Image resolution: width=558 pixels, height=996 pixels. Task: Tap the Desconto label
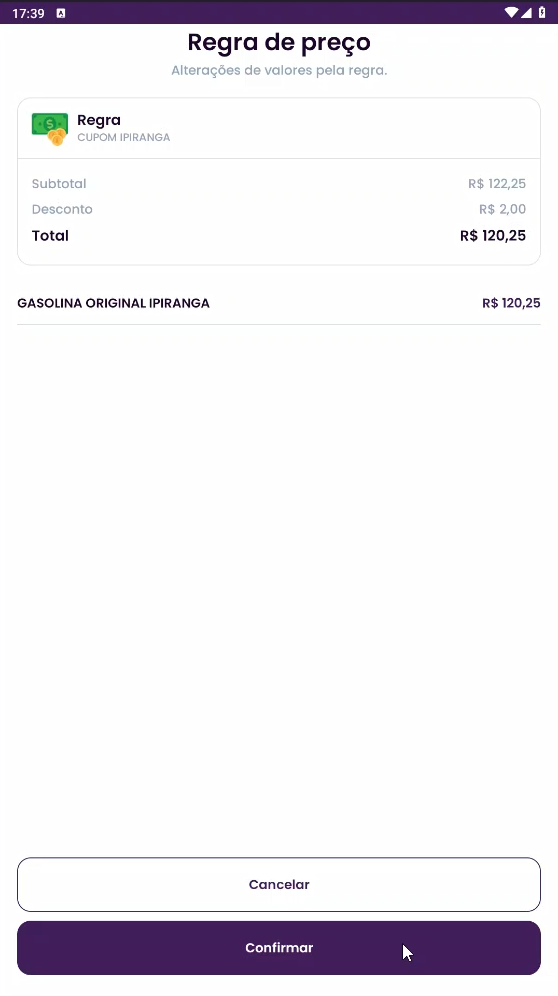62,209
